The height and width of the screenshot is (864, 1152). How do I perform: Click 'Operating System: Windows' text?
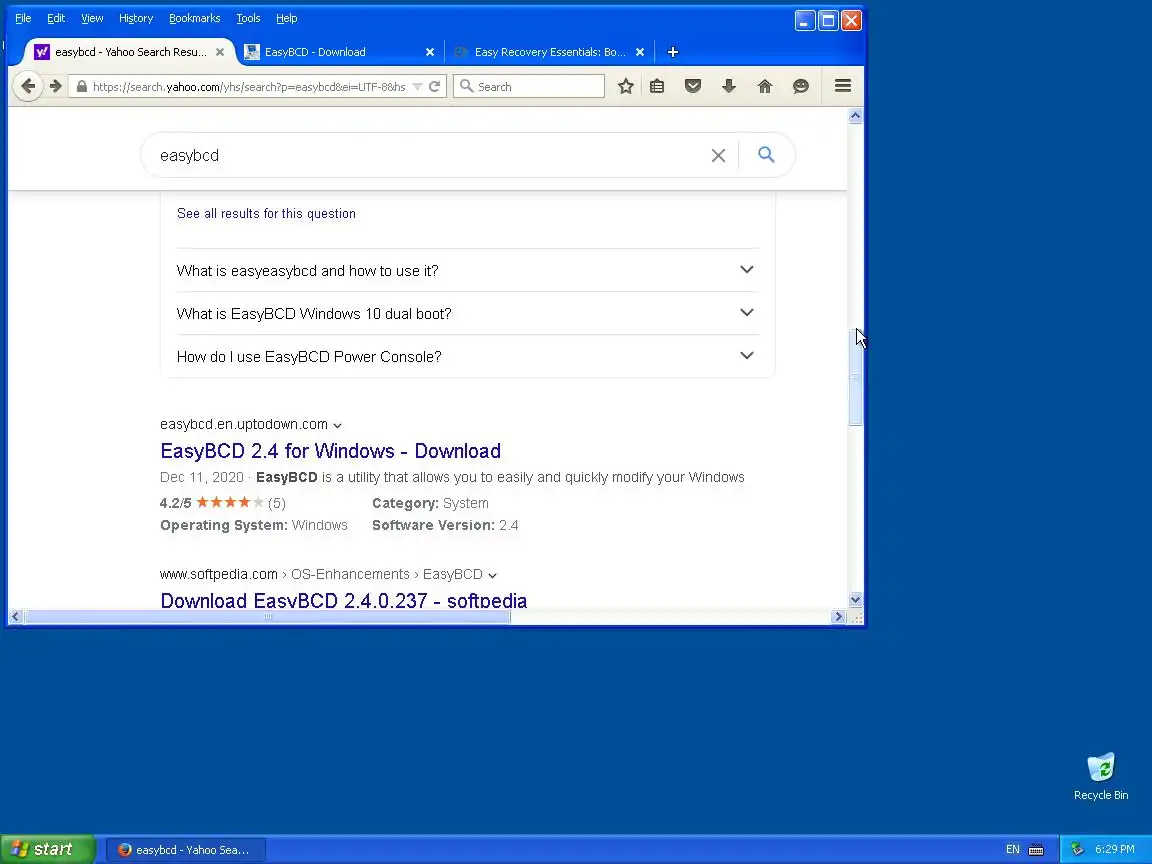[254, 525]
